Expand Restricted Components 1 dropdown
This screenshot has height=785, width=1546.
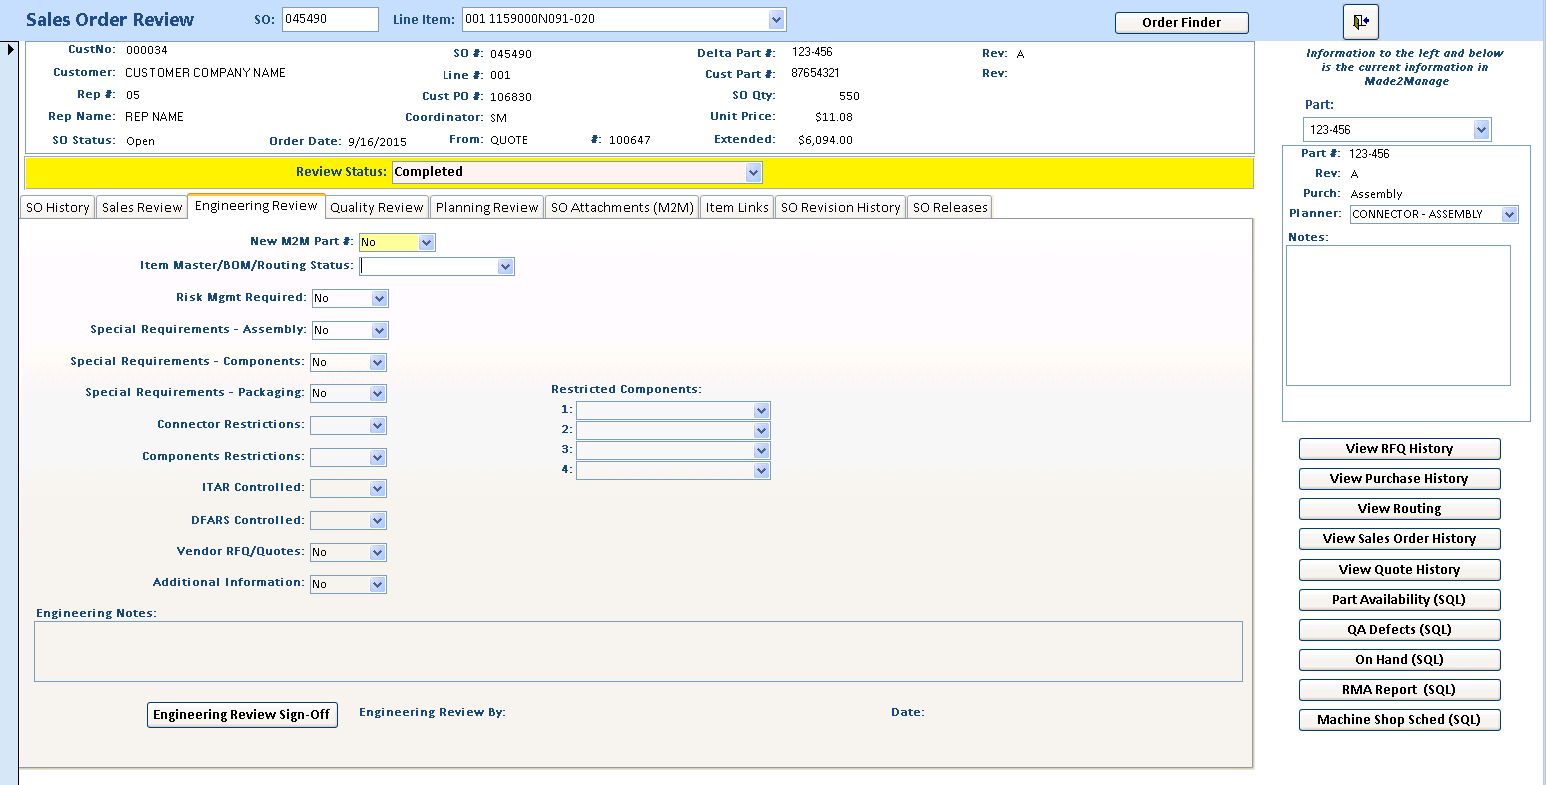[x=762, y=410]
